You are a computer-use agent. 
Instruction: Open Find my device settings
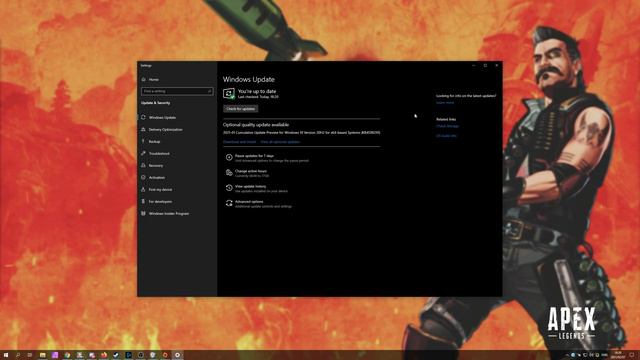click(x=160, y=190)
